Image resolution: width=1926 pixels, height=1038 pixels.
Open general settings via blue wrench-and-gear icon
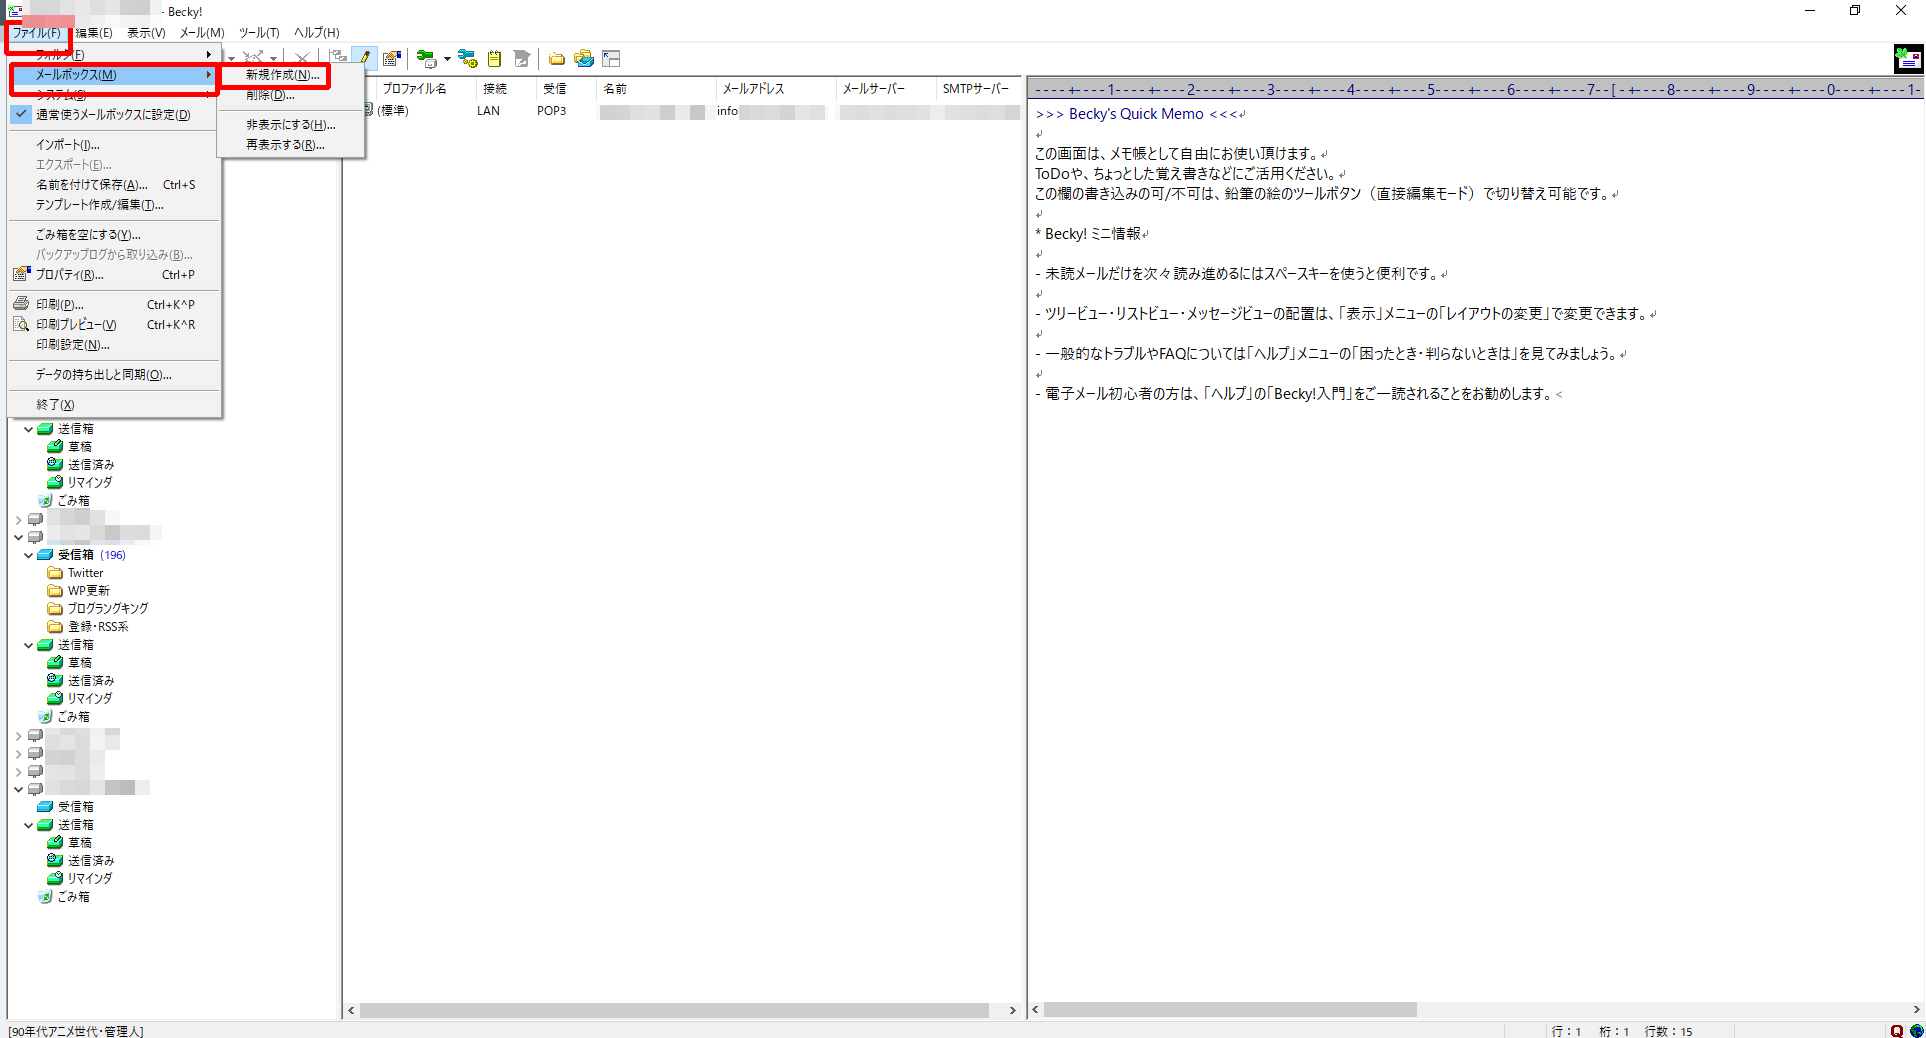tap(467, 59)
